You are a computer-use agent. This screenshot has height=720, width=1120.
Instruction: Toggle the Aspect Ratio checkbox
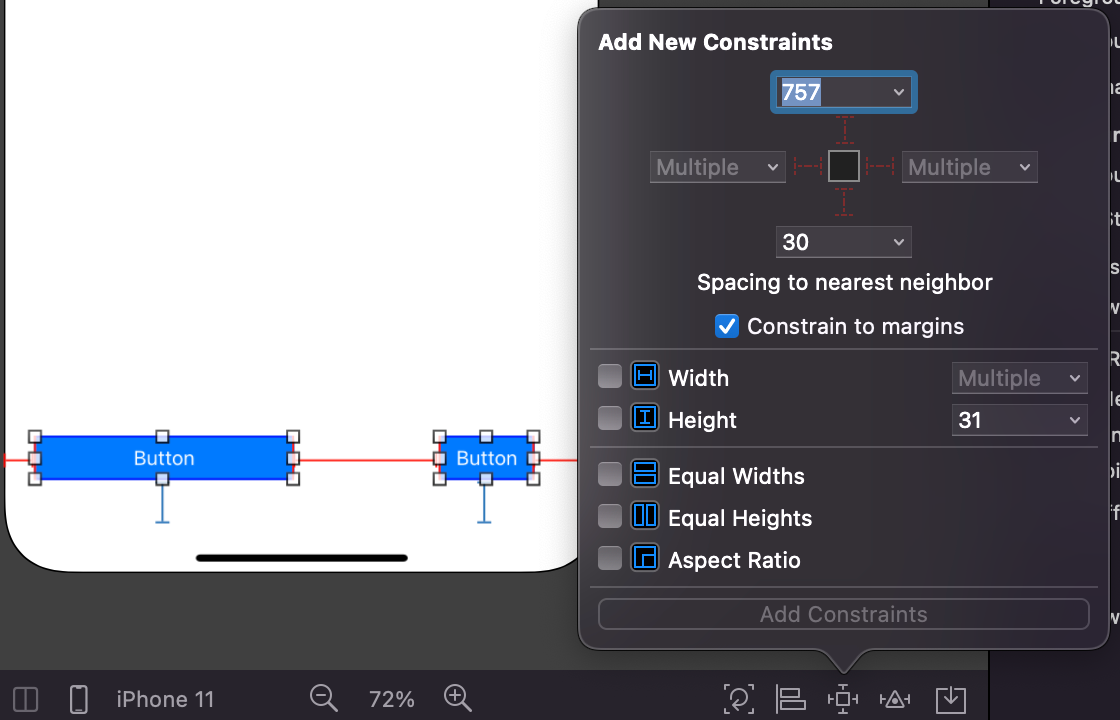click(610, 560)
